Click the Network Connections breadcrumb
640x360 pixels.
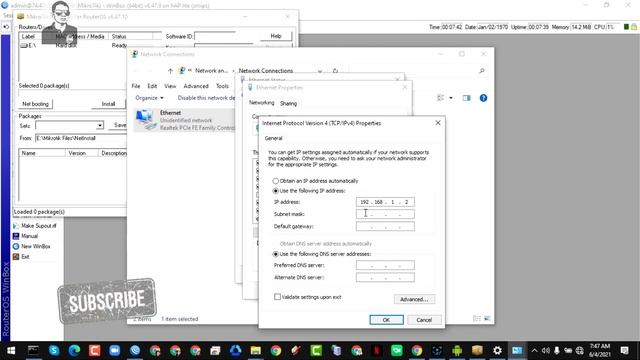coord(266,71)
